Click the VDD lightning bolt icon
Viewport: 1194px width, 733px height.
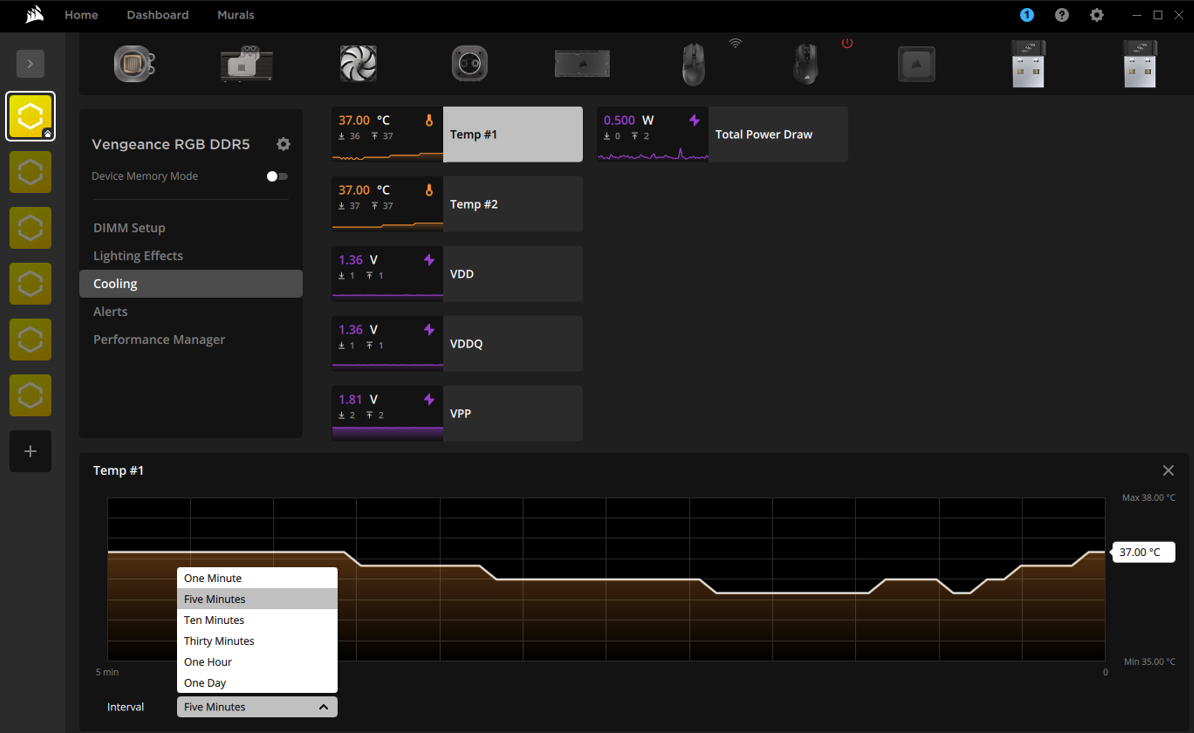tap(429, 260)
